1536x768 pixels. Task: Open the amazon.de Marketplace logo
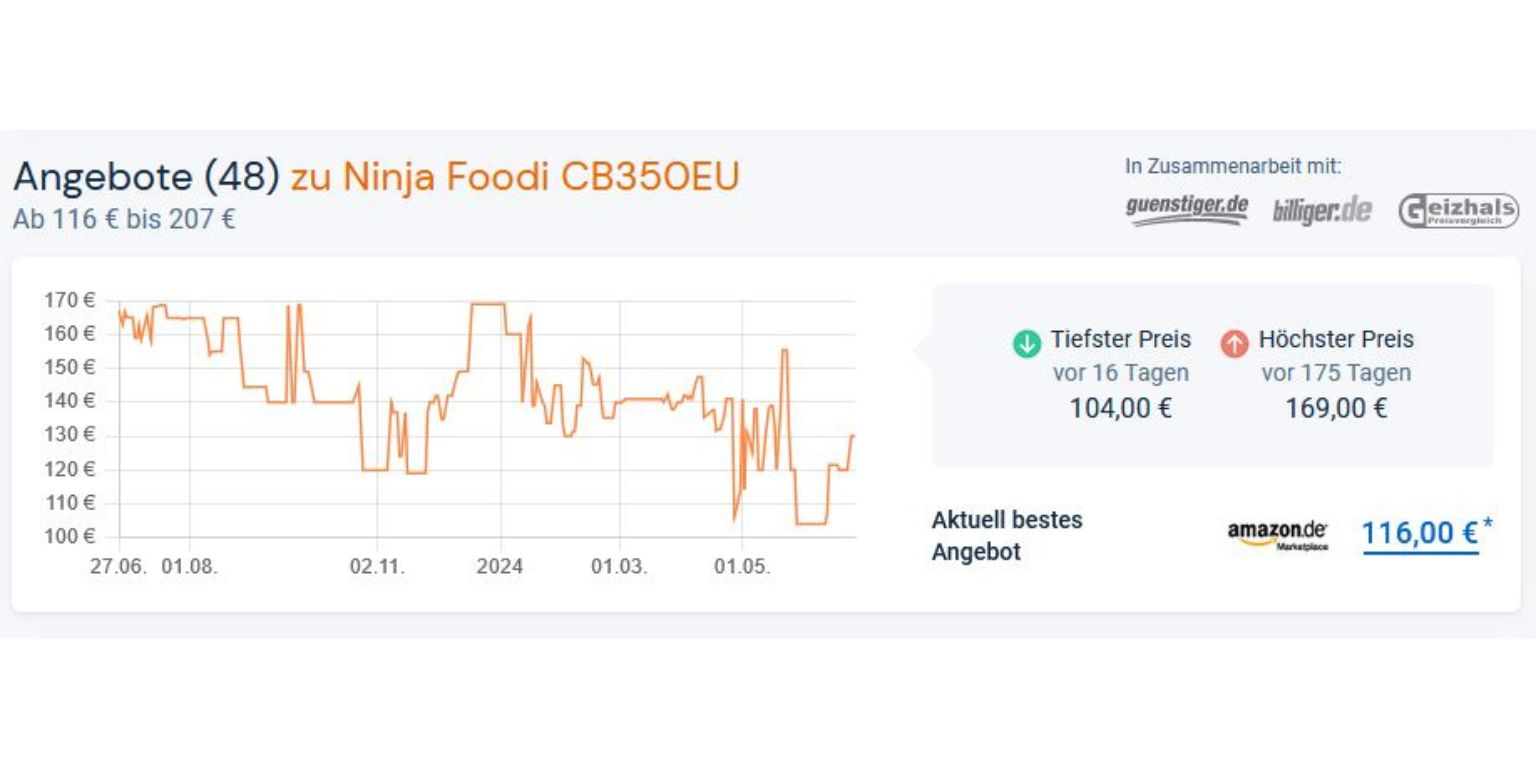(1278, 535)
